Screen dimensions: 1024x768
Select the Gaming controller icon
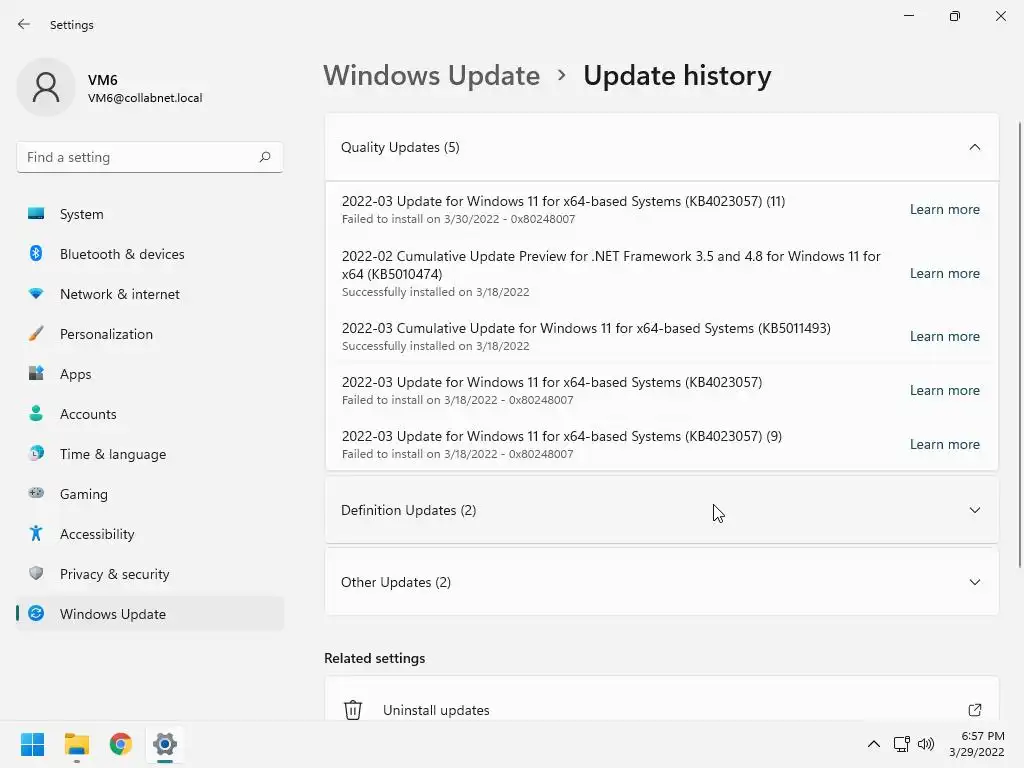point(36,493)
